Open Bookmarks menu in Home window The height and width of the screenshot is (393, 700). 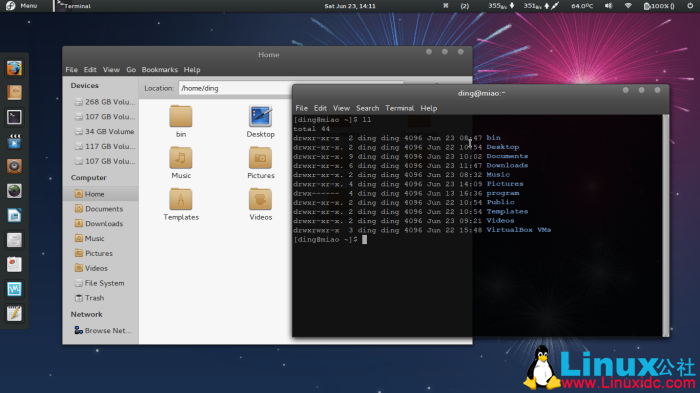159,70
